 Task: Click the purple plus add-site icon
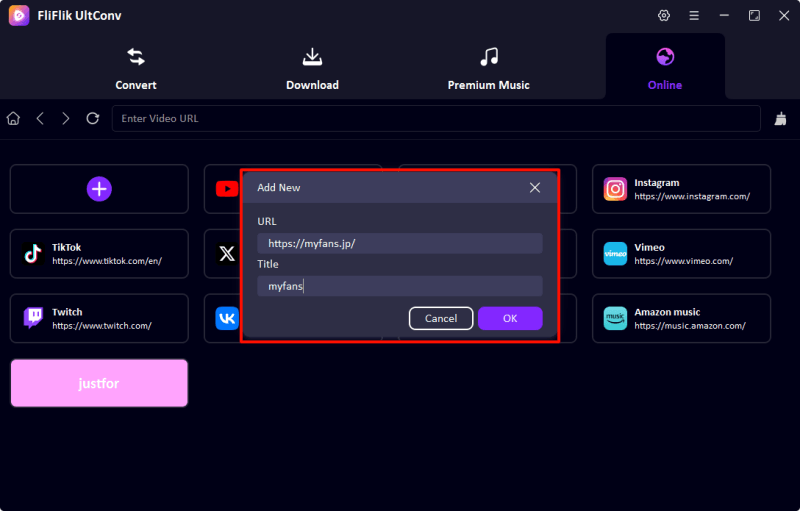[98, 189]
